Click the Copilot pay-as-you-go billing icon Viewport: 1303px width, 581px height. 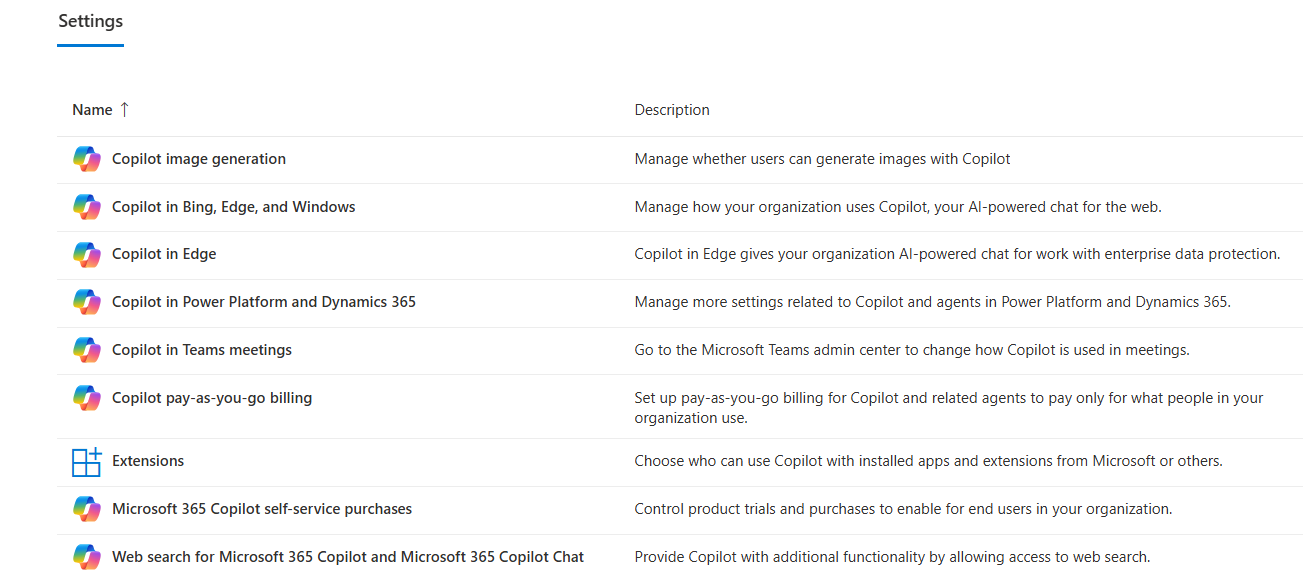pos(87,398)
